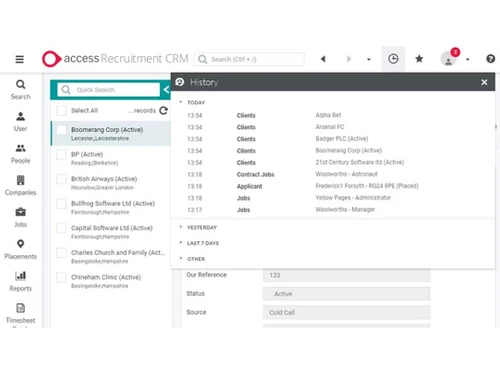The height and width of the screenshot is (375, 500).
Task: Click the History panel header icon
Action: click(x=180, y=82)
